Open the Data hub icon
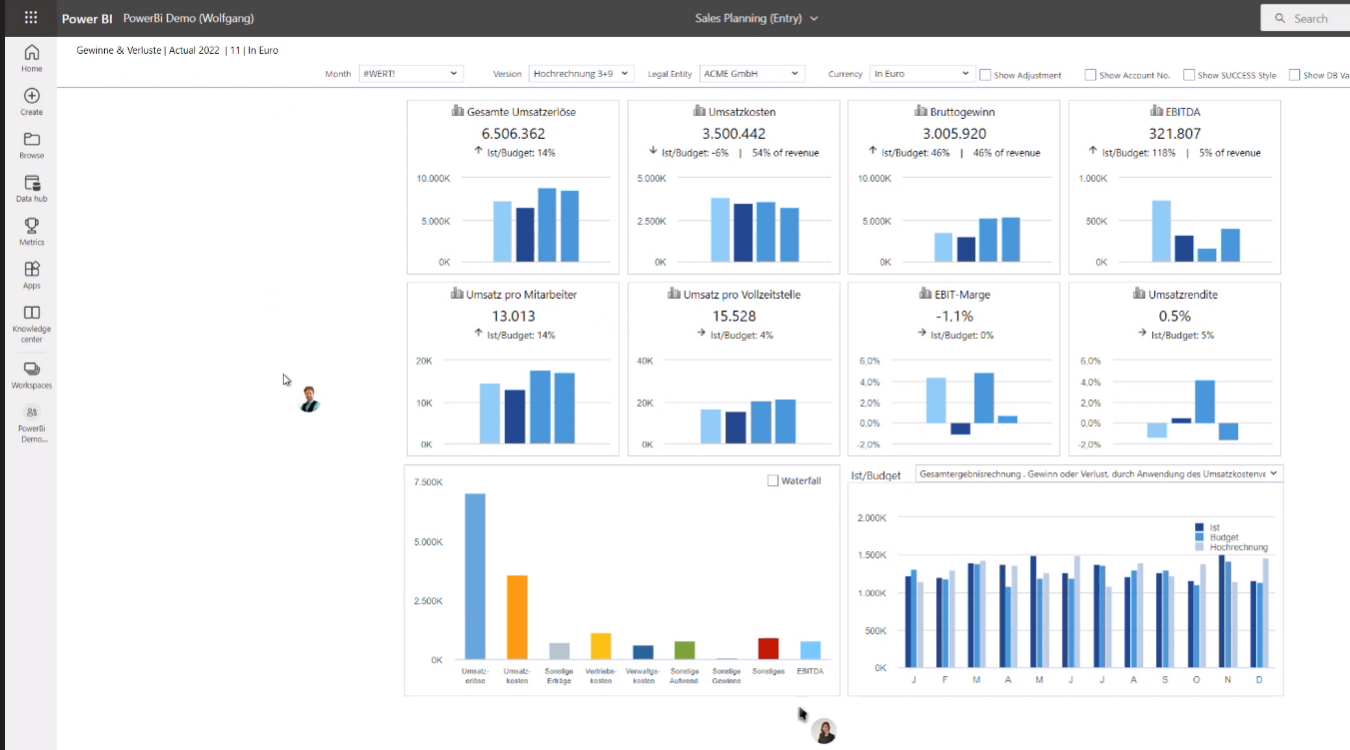 [x=32, y=184]
